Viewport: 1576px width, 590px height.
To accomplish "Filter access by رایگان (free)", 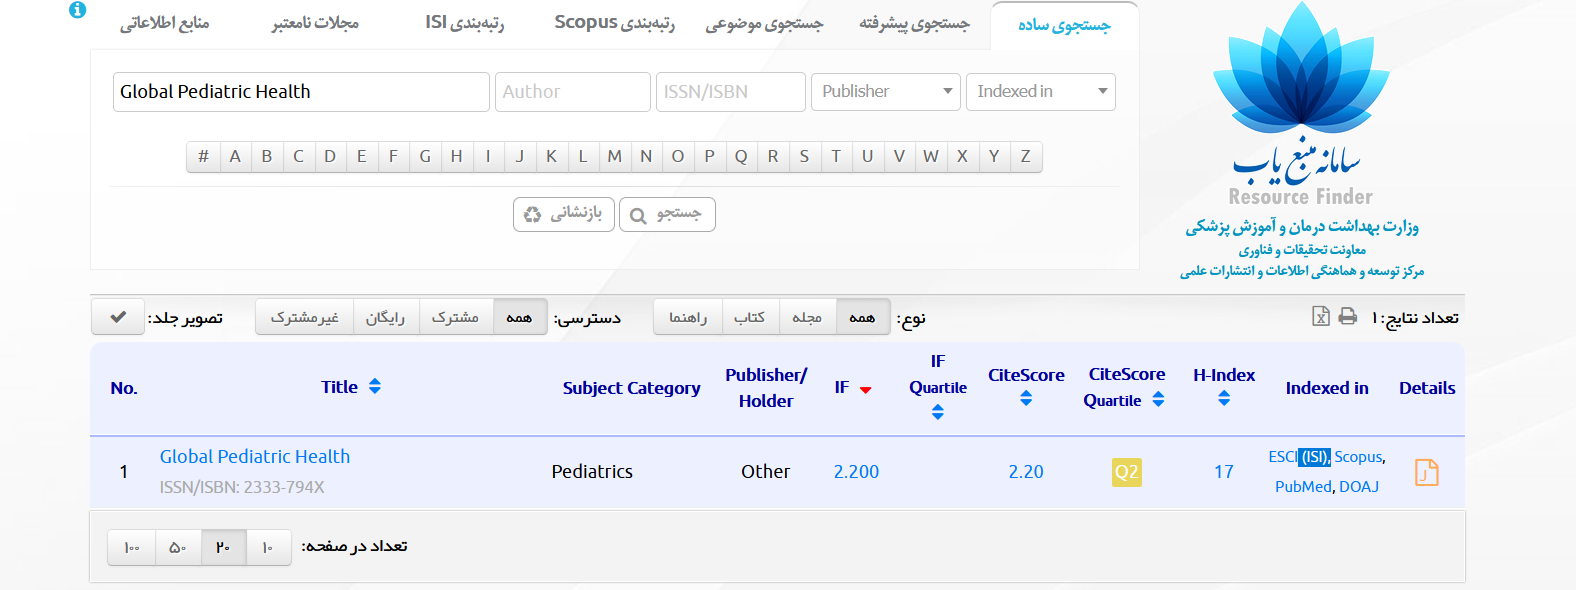I will tap(385, 317).
